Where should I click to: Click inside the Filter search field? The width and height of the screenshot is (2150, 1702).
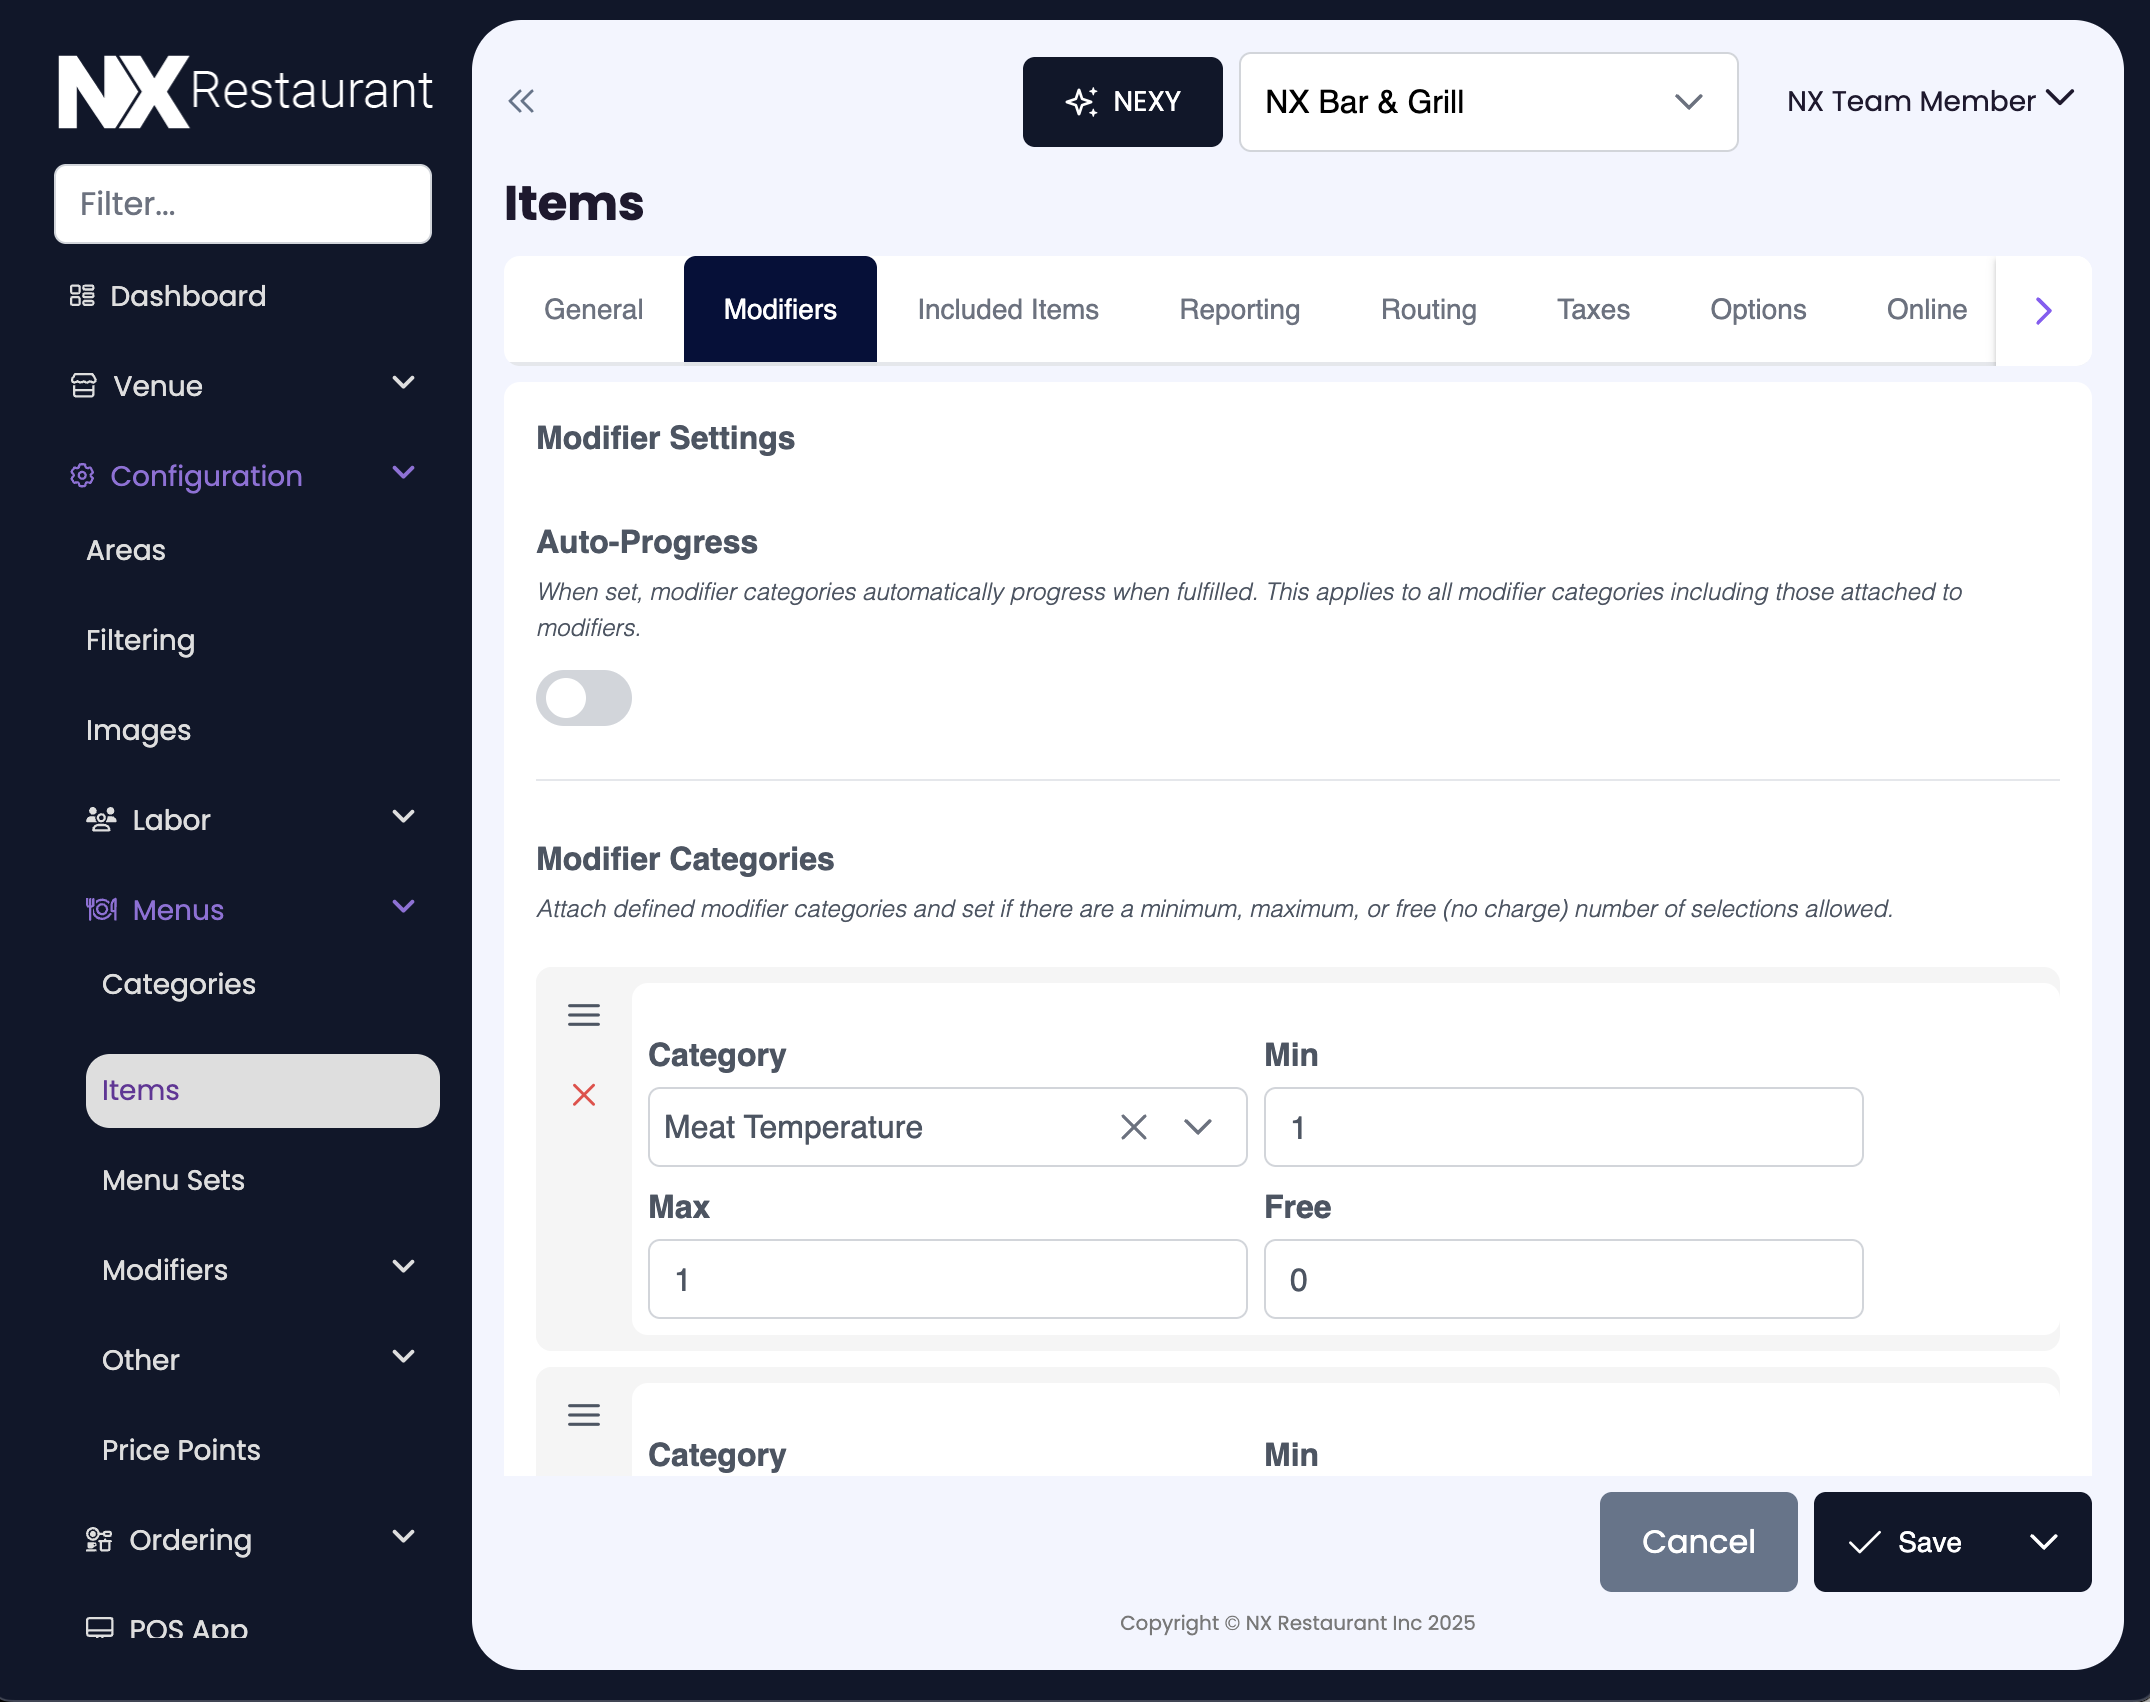(x=242, y=203)
